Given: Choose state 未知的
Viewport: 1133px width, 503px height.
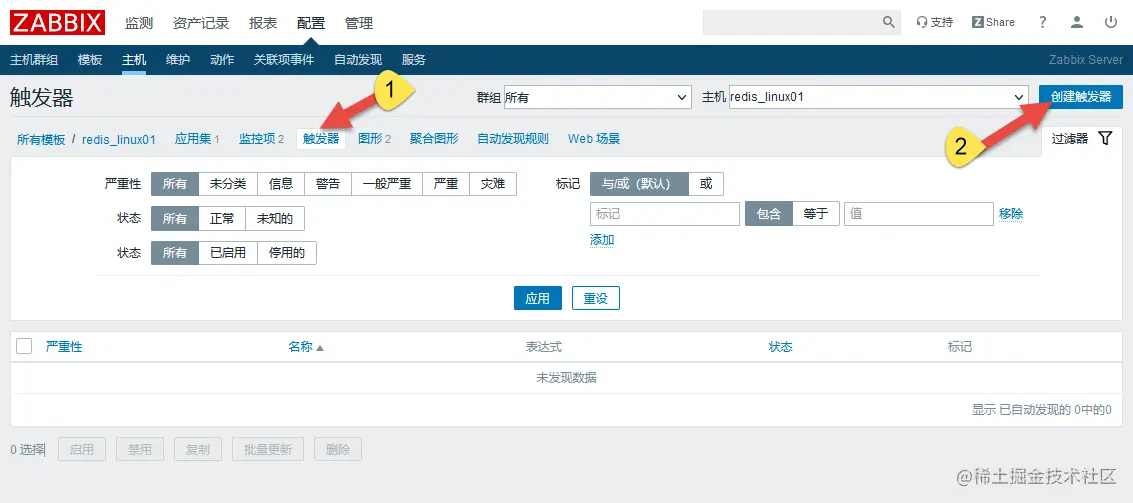Looking at the screenshot, I should [275, 218].
